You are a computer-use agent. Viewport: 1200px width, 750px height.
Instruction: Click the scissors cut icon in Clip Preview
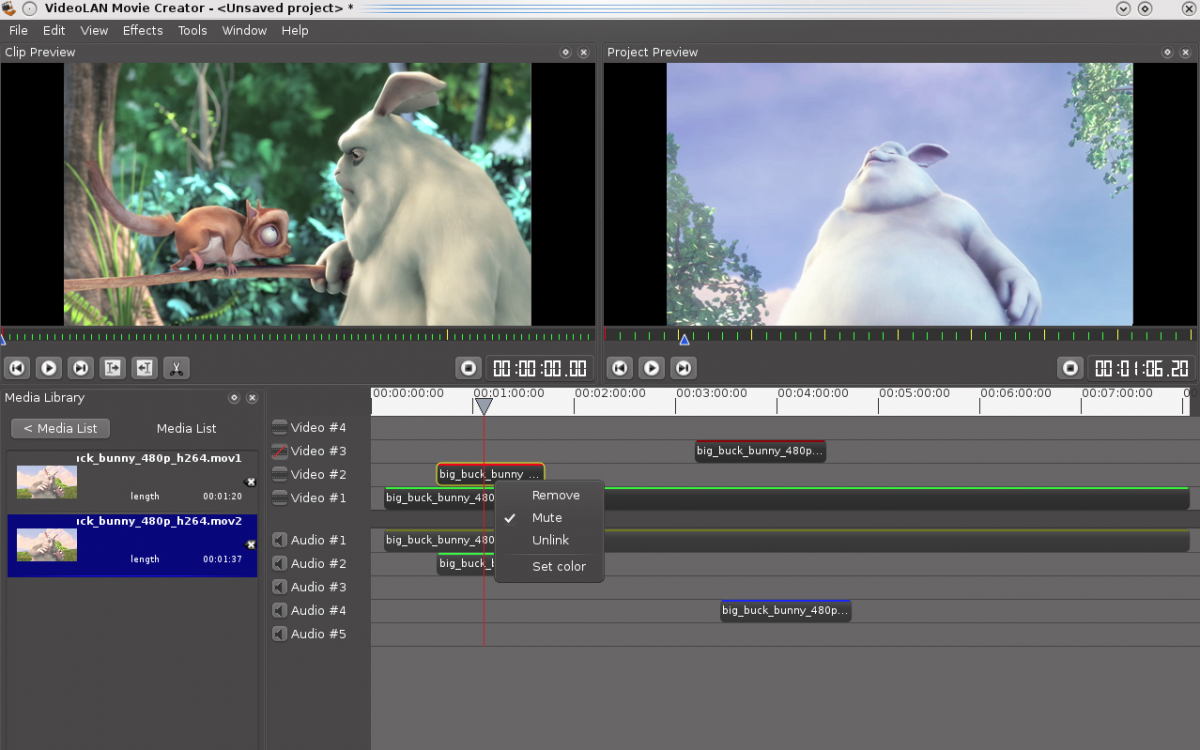[176, 368]
